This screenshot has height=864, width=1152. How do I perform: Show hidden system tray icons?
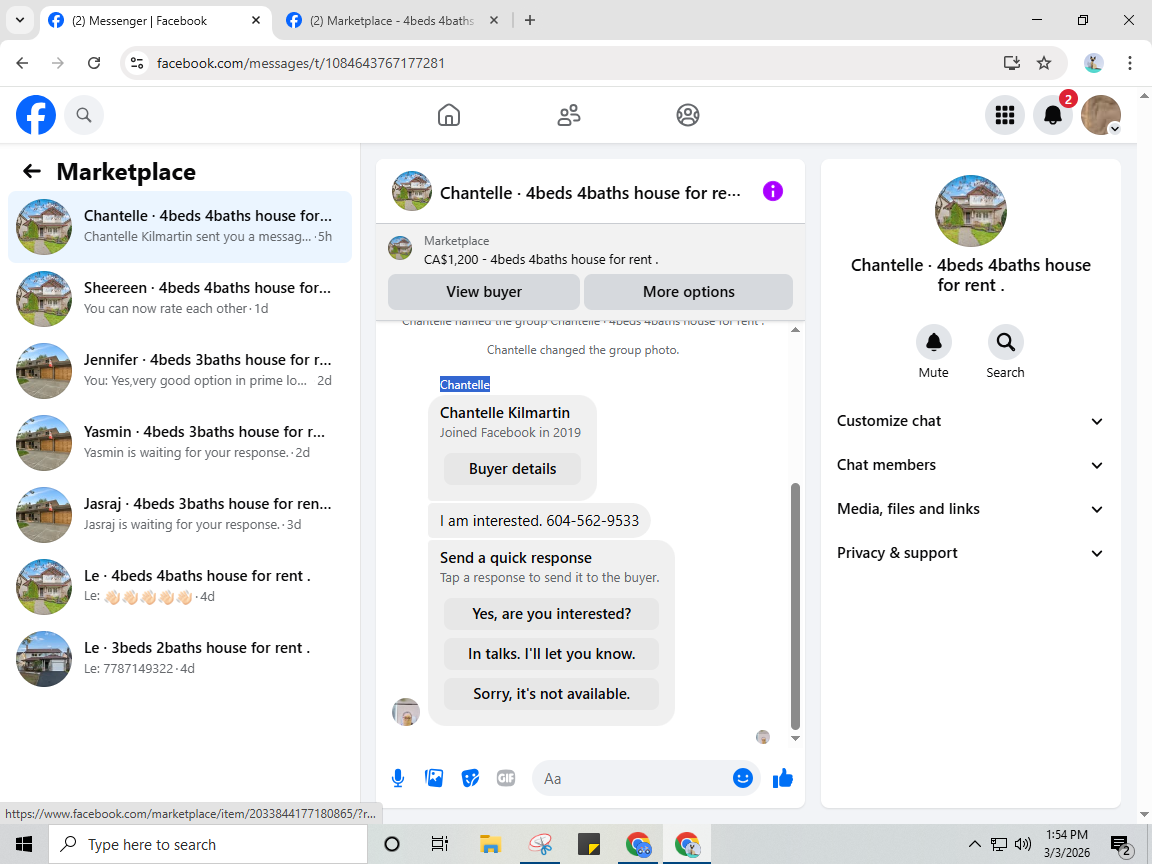(974, 844)
